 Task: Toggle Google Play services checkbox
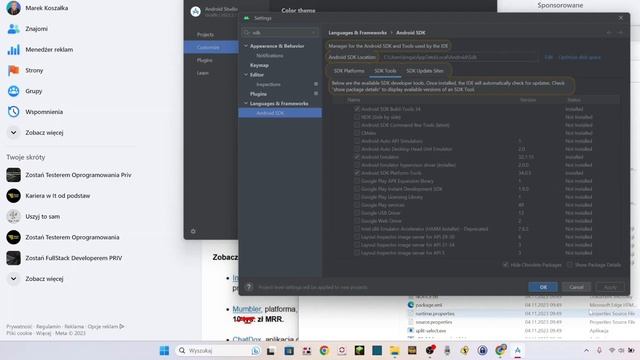tap(357, 205)
